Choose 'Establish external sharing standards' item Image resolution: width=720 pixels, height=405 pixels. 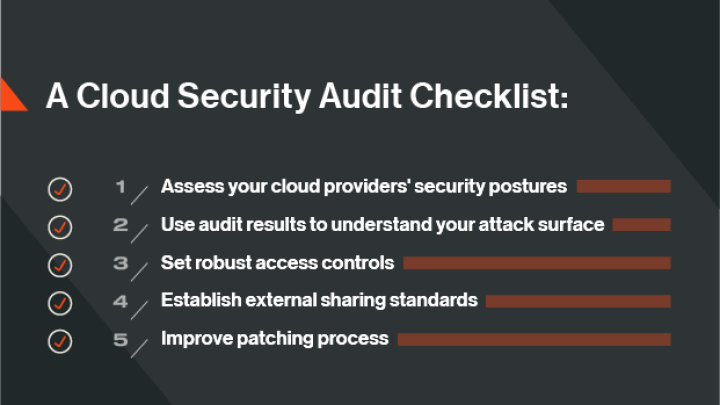[319, 300]
